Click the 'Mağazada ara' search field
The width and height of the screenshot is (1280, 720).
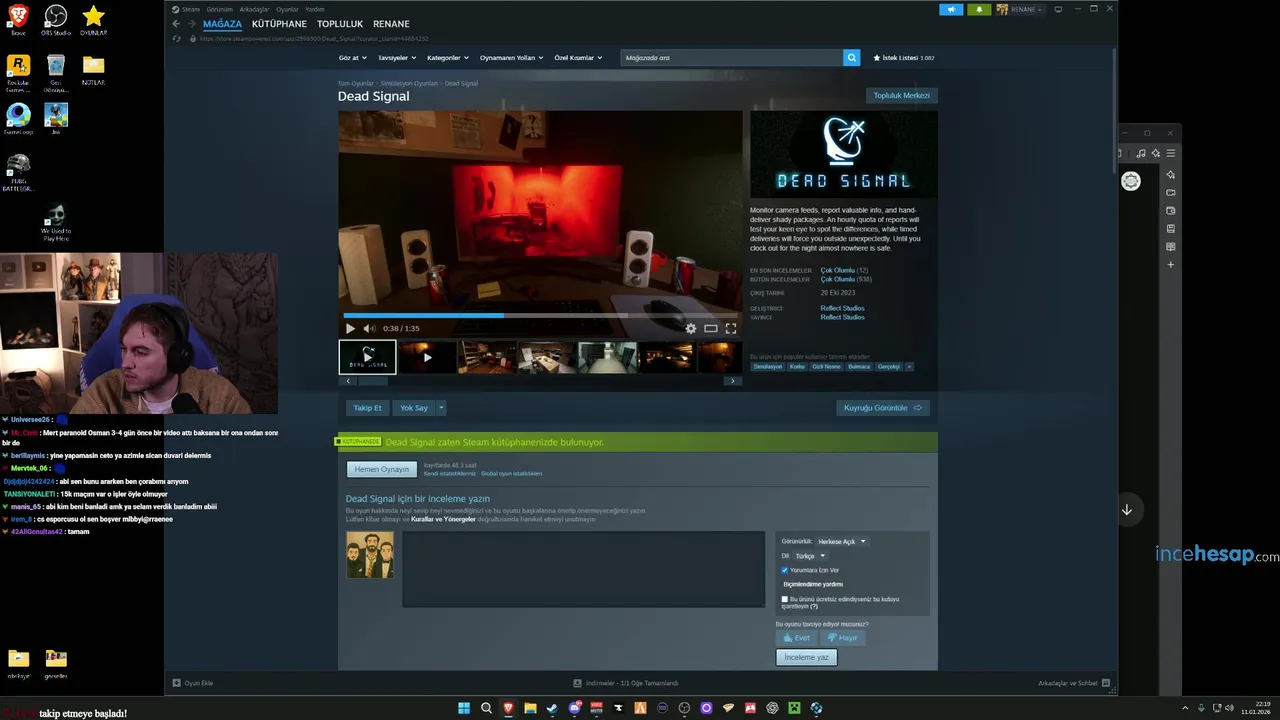point(732,58)
